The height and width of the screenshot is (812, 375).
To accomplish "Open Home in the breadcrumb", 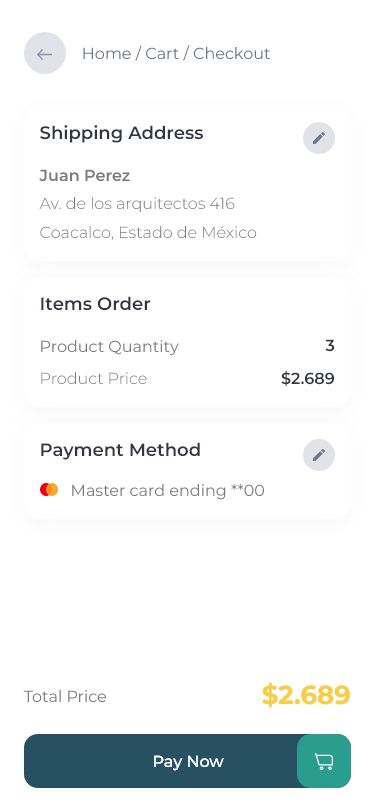I will click(x=106, y=53).
